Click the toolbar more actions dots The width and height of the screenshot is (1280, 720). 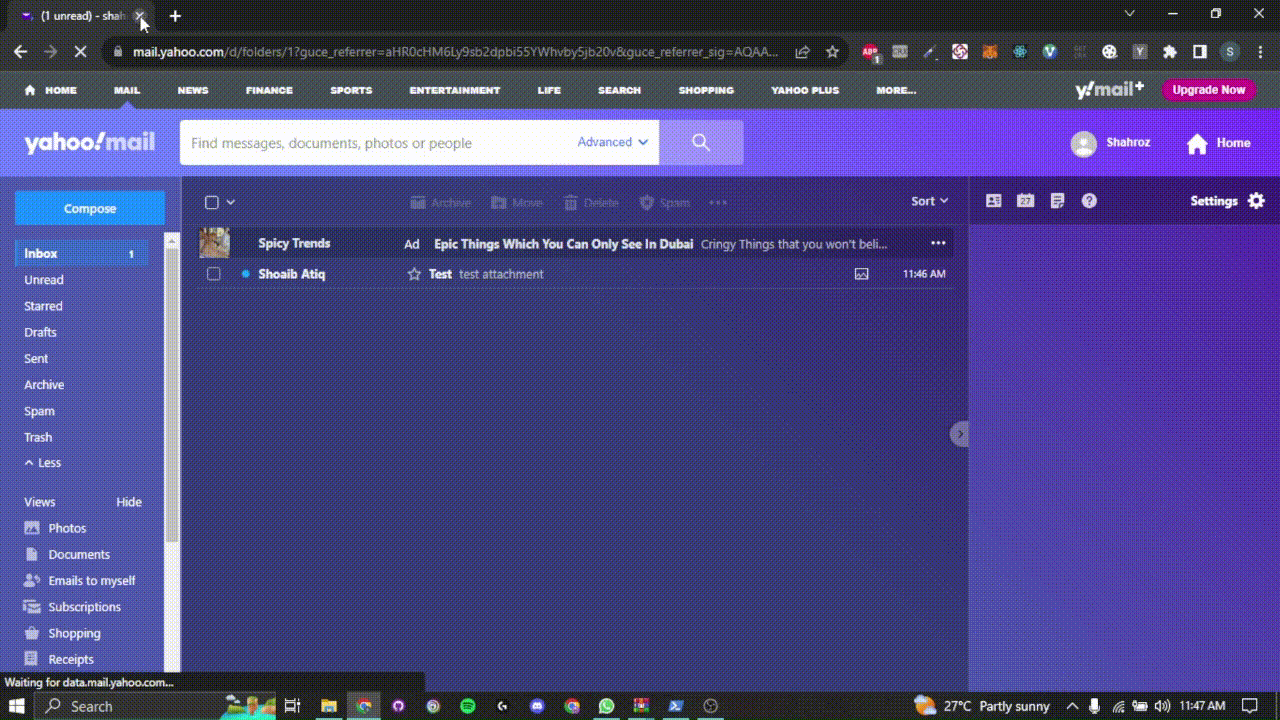click(x=718, y=203)
